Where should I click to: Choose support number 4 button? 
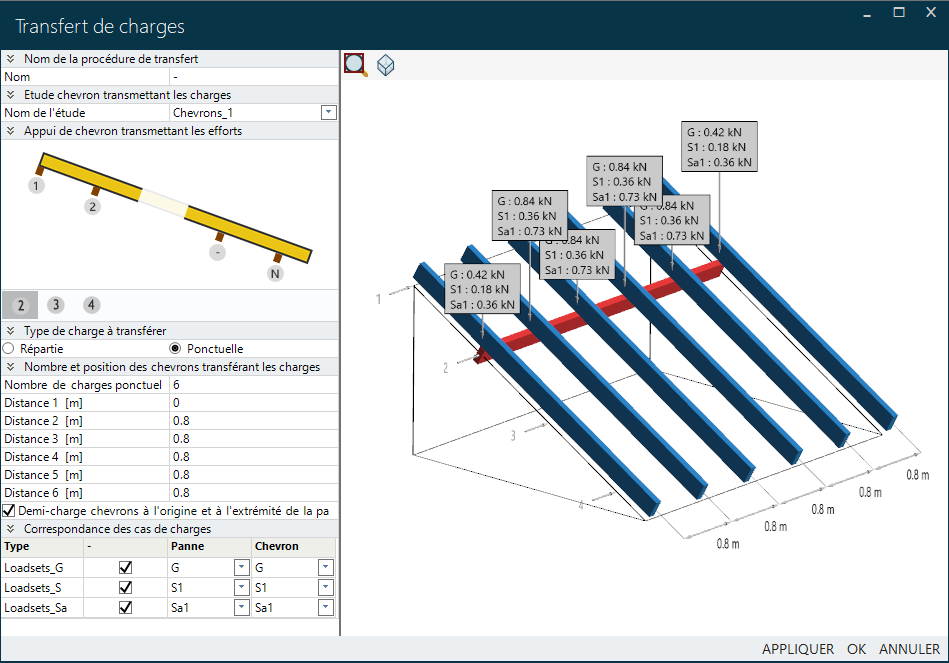[x=91, y=305]
